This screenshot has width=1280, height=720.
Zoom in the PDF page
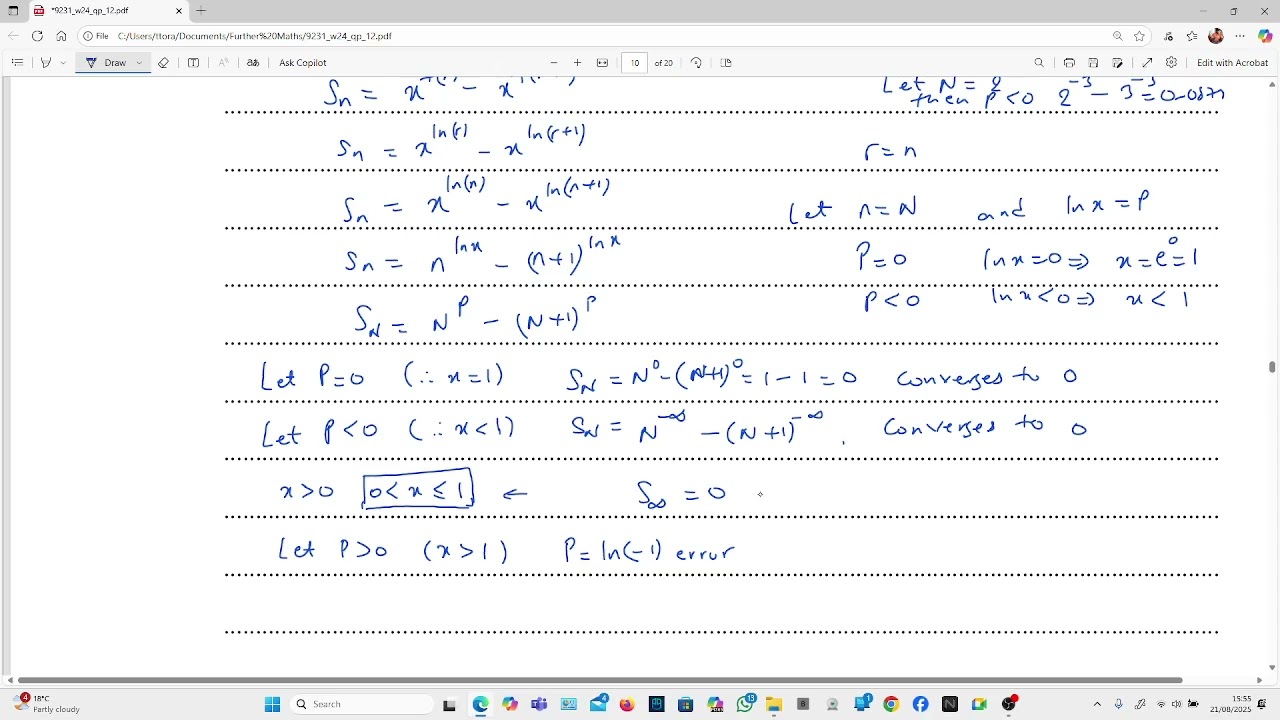click(x=577, y=62)
